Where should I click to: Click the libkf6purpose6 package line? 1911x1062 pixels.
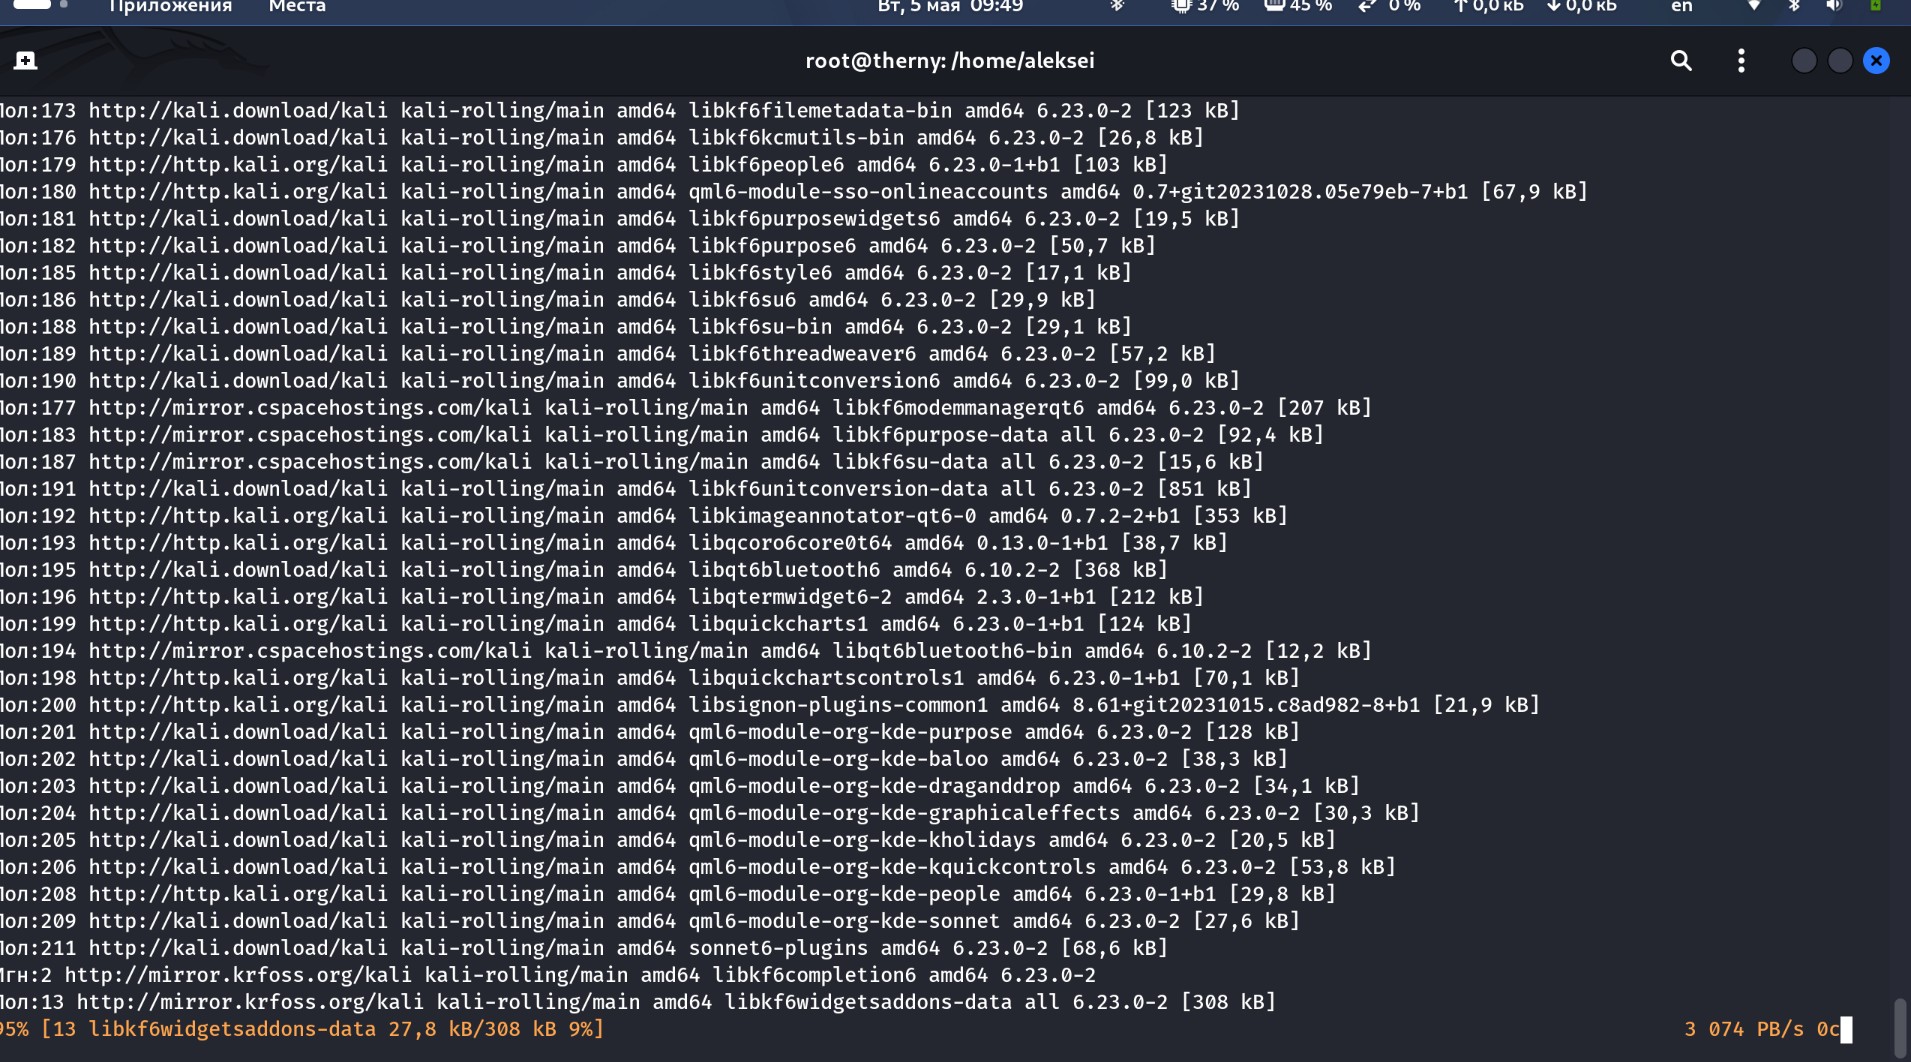578,246
